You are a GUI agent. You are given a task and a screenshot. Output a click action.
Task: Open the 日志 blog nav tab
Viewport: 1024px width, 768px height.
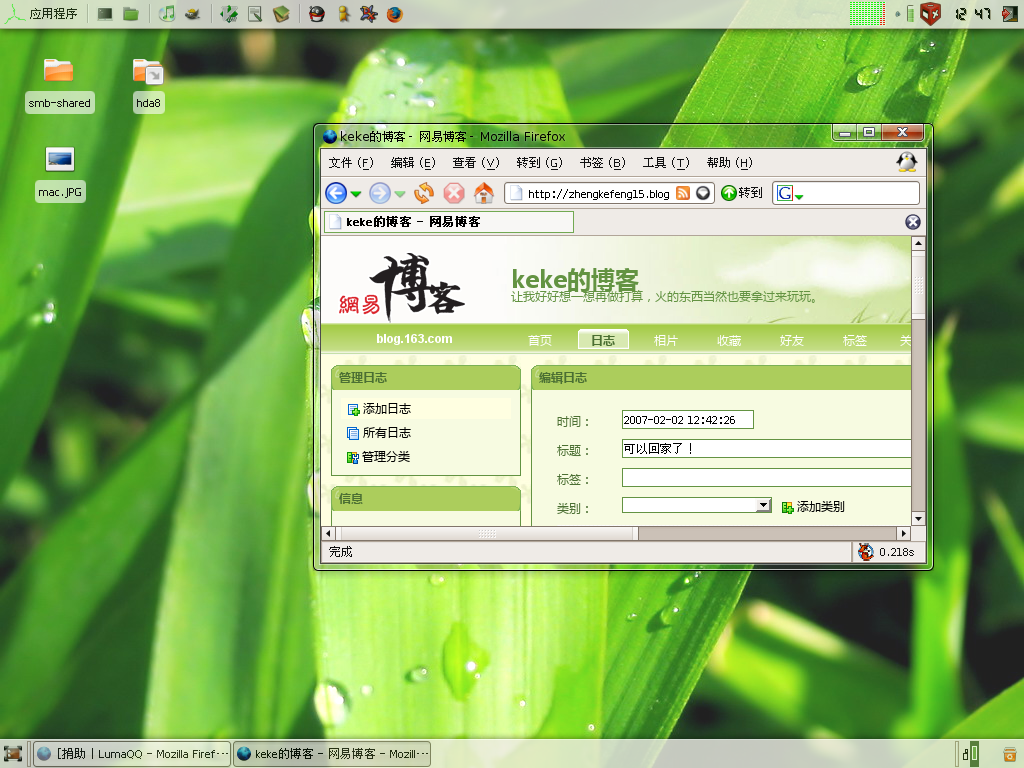[603, 340]
